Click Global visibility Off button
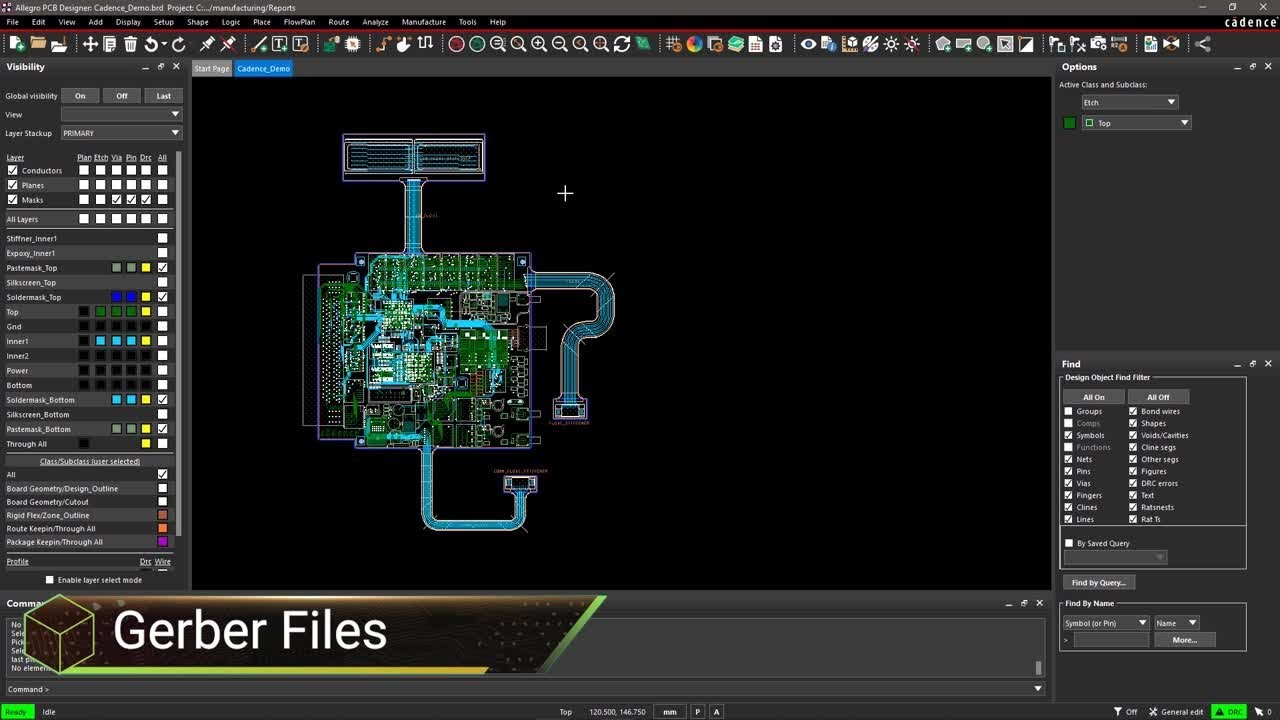 122,96
